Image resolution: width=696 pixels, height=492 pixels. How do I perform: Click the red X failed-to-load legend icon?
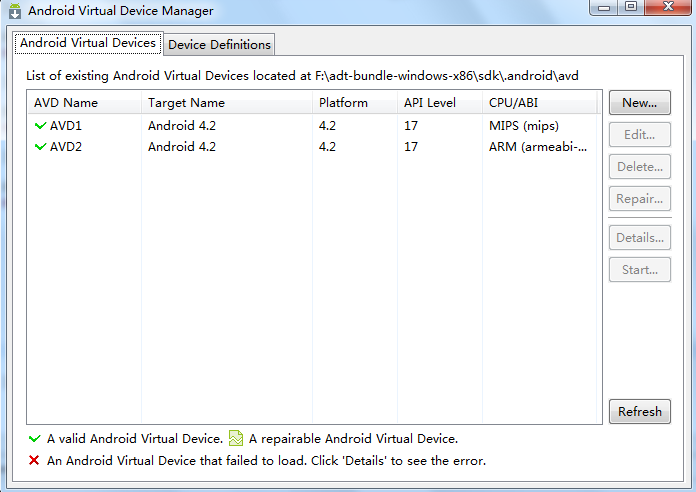point(34,460)
